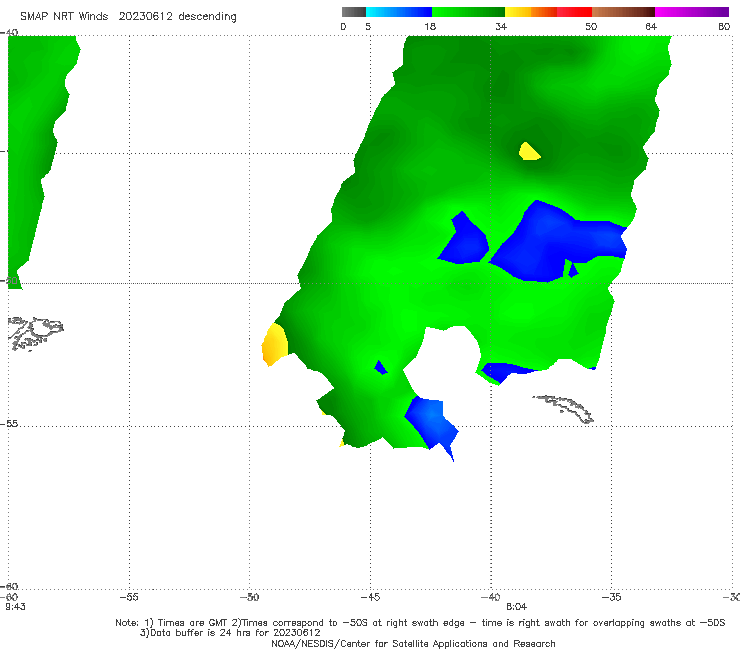Click the swath time label '8:04'

coord(516,607)
